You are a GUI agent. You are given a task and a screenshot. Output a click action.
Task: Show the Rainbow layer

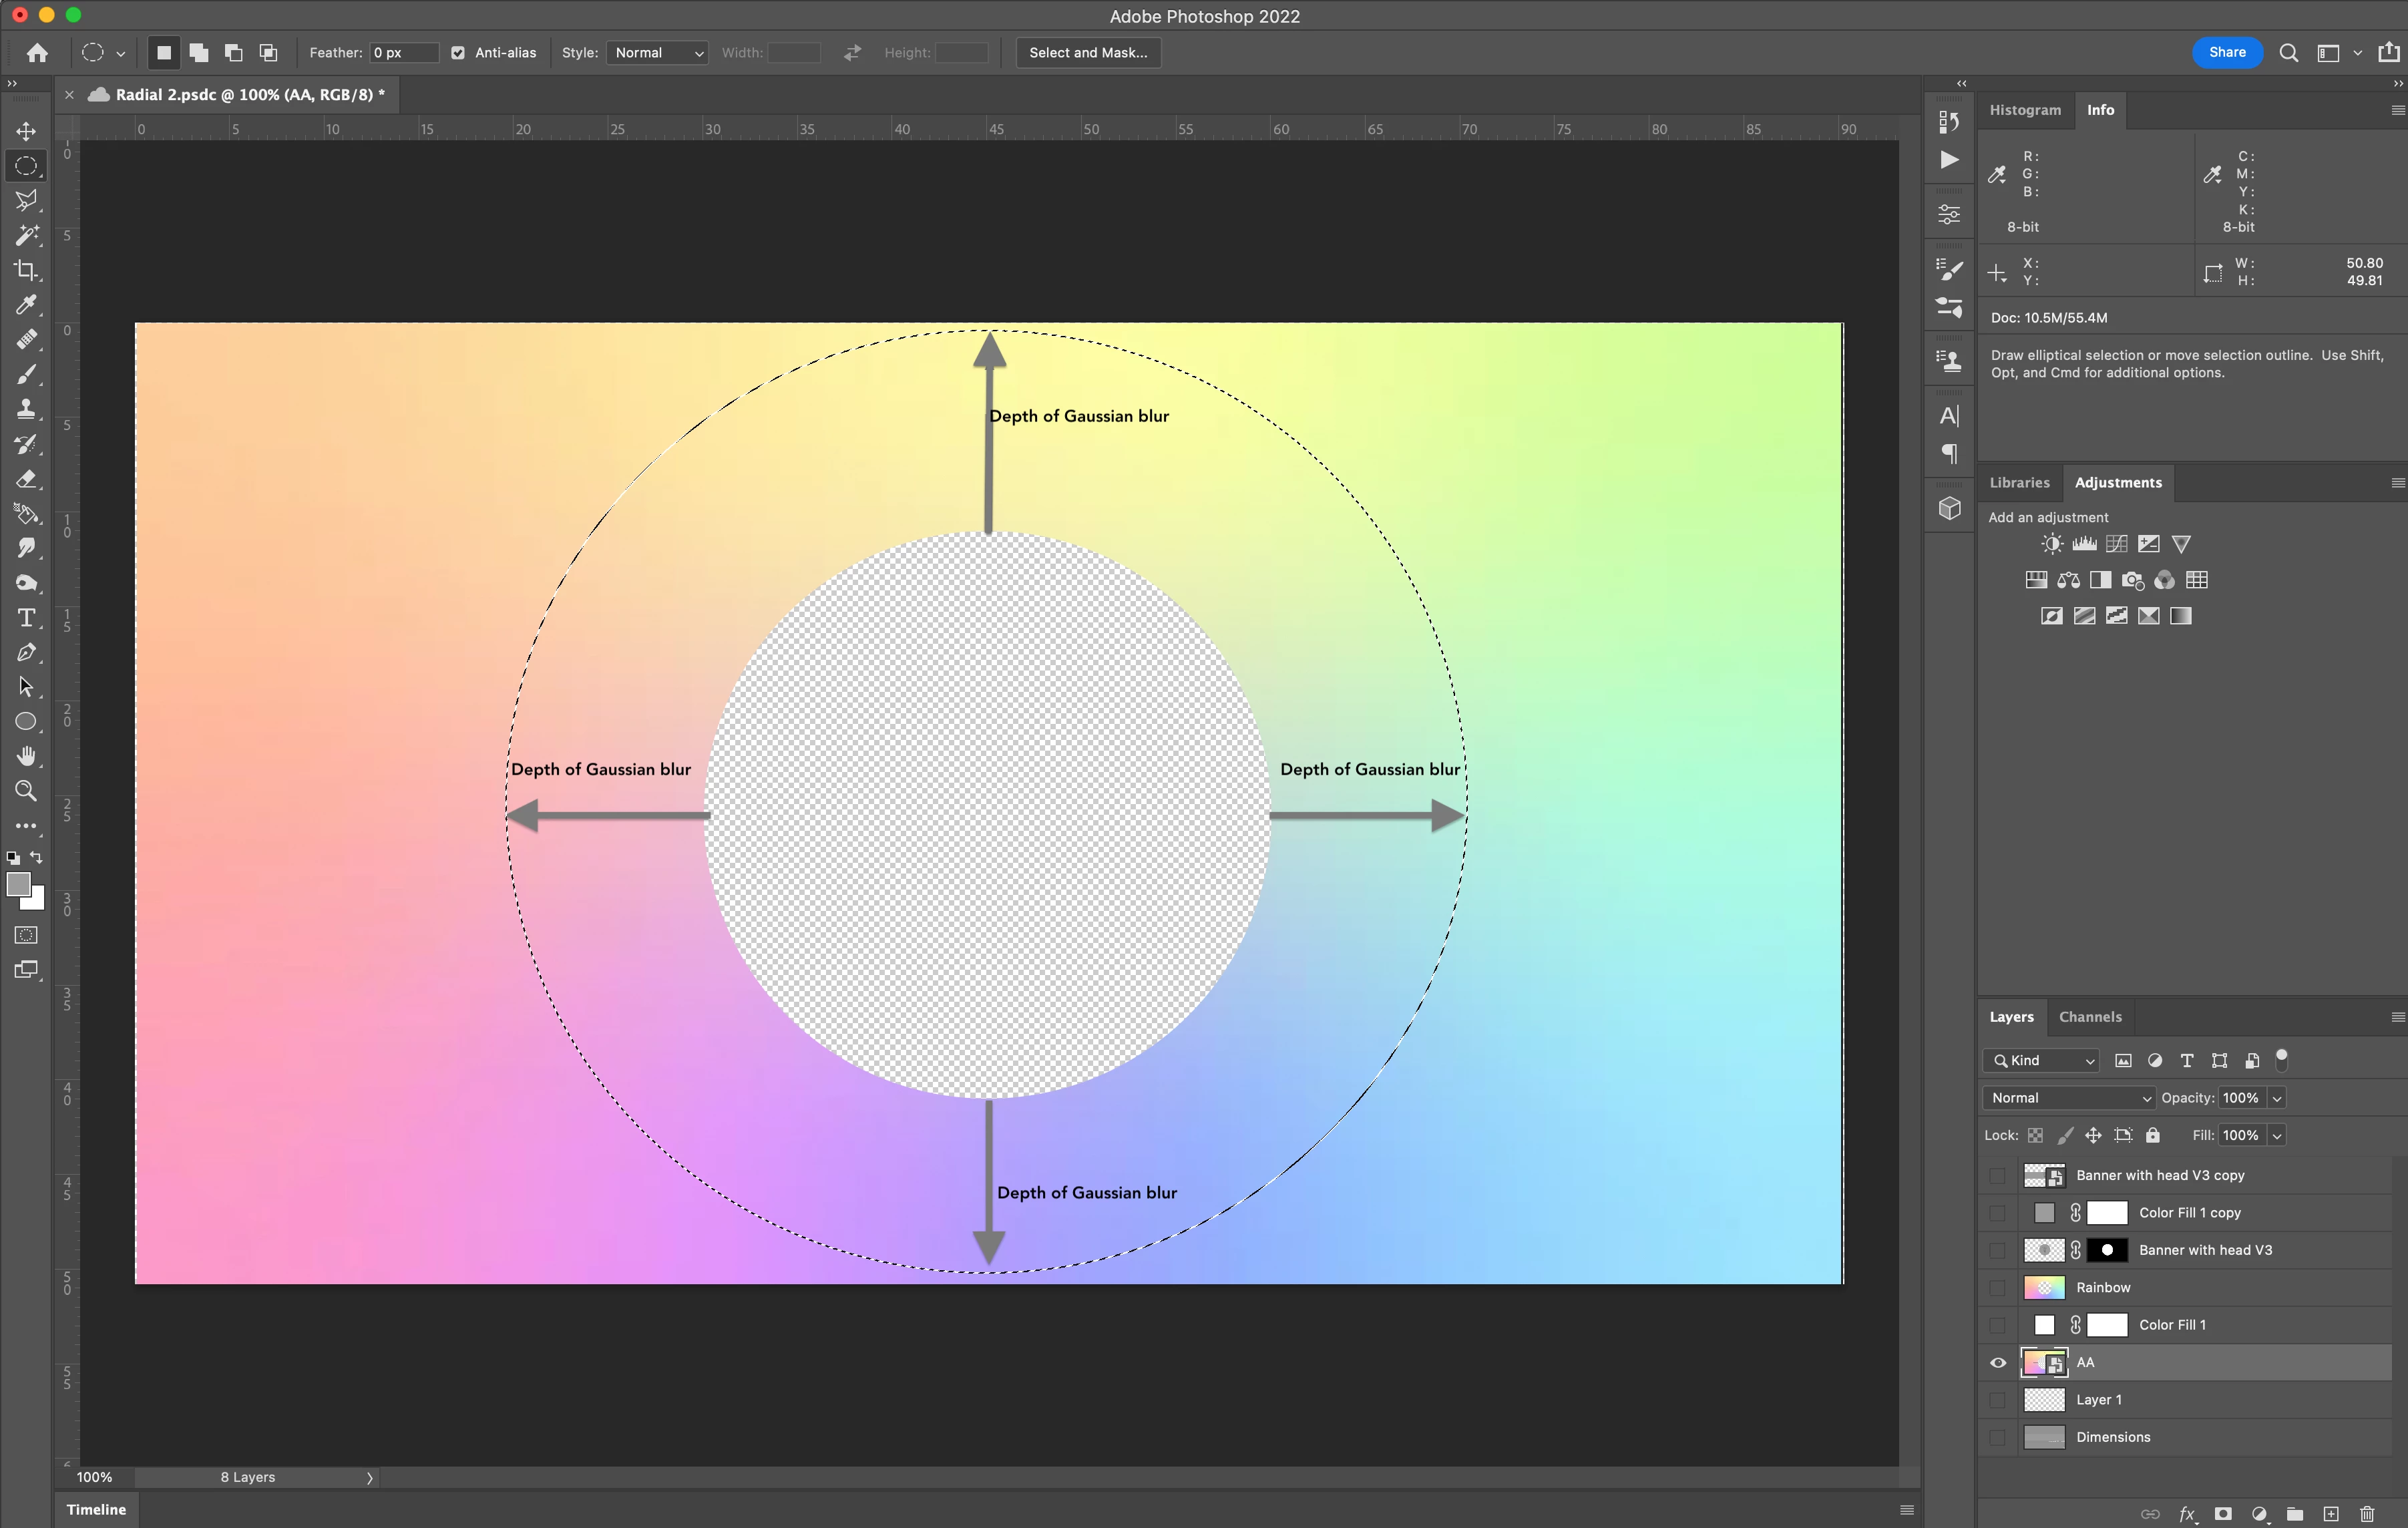tap(1998, 1288)
